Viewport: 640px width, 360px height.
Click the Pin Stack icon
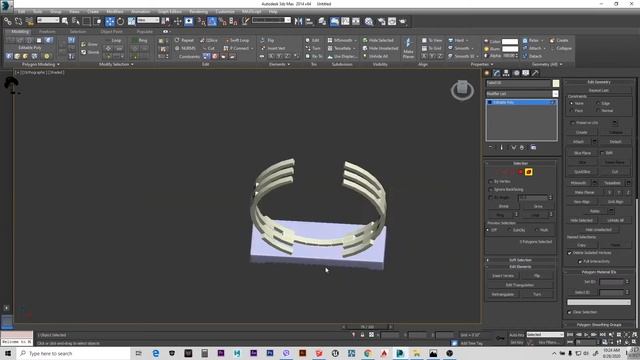point(491,147)
